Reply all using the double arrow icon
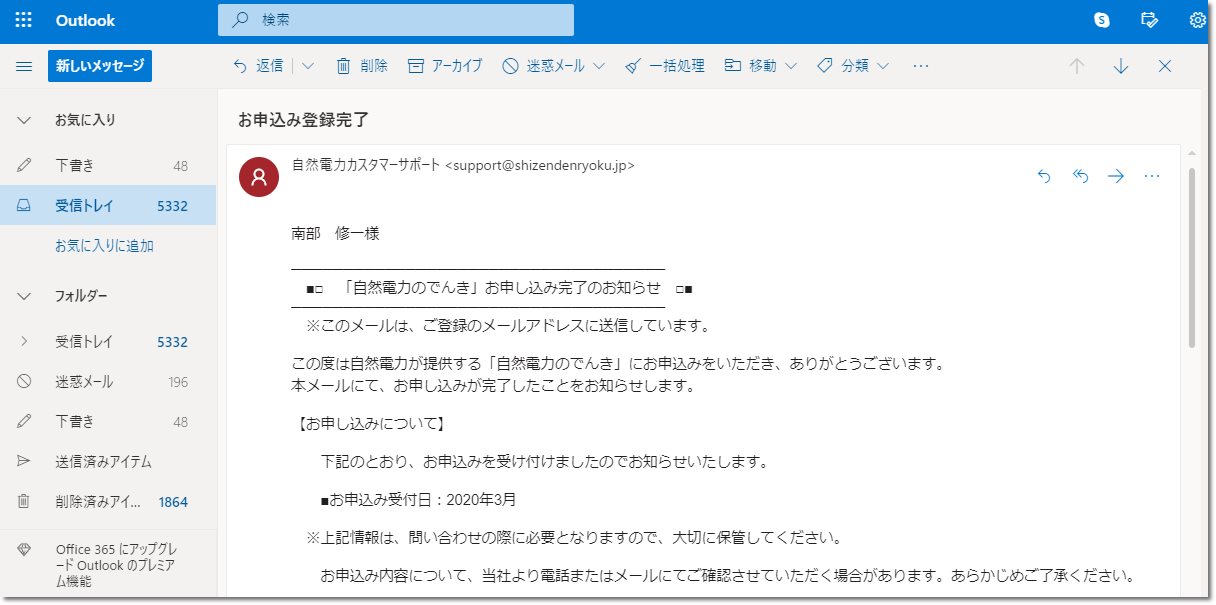 (1080, 176)
